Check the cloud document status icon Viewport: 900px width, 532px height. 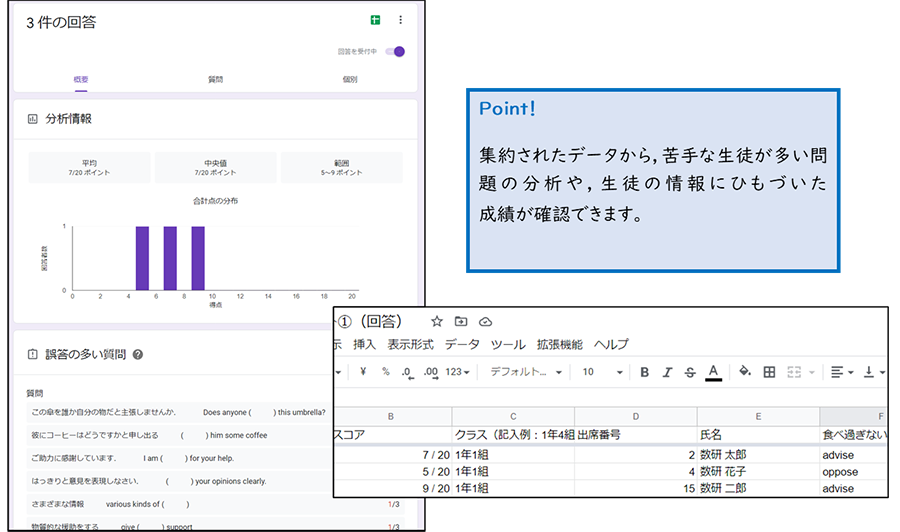tap(486, 321)
